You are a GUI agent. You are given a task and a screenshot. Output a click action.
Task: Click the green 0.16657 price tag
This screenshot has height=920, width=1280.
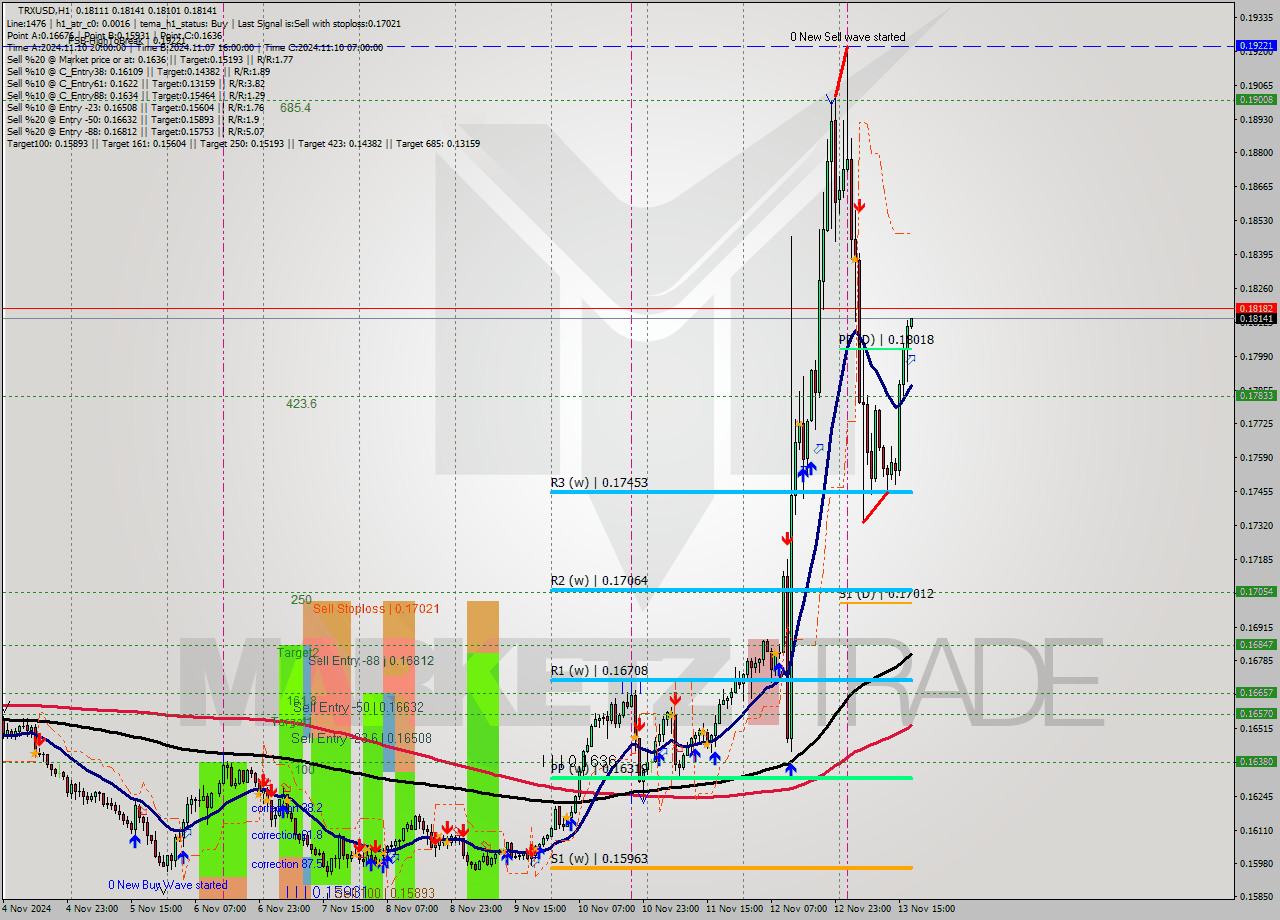[x=1256, y=693]
